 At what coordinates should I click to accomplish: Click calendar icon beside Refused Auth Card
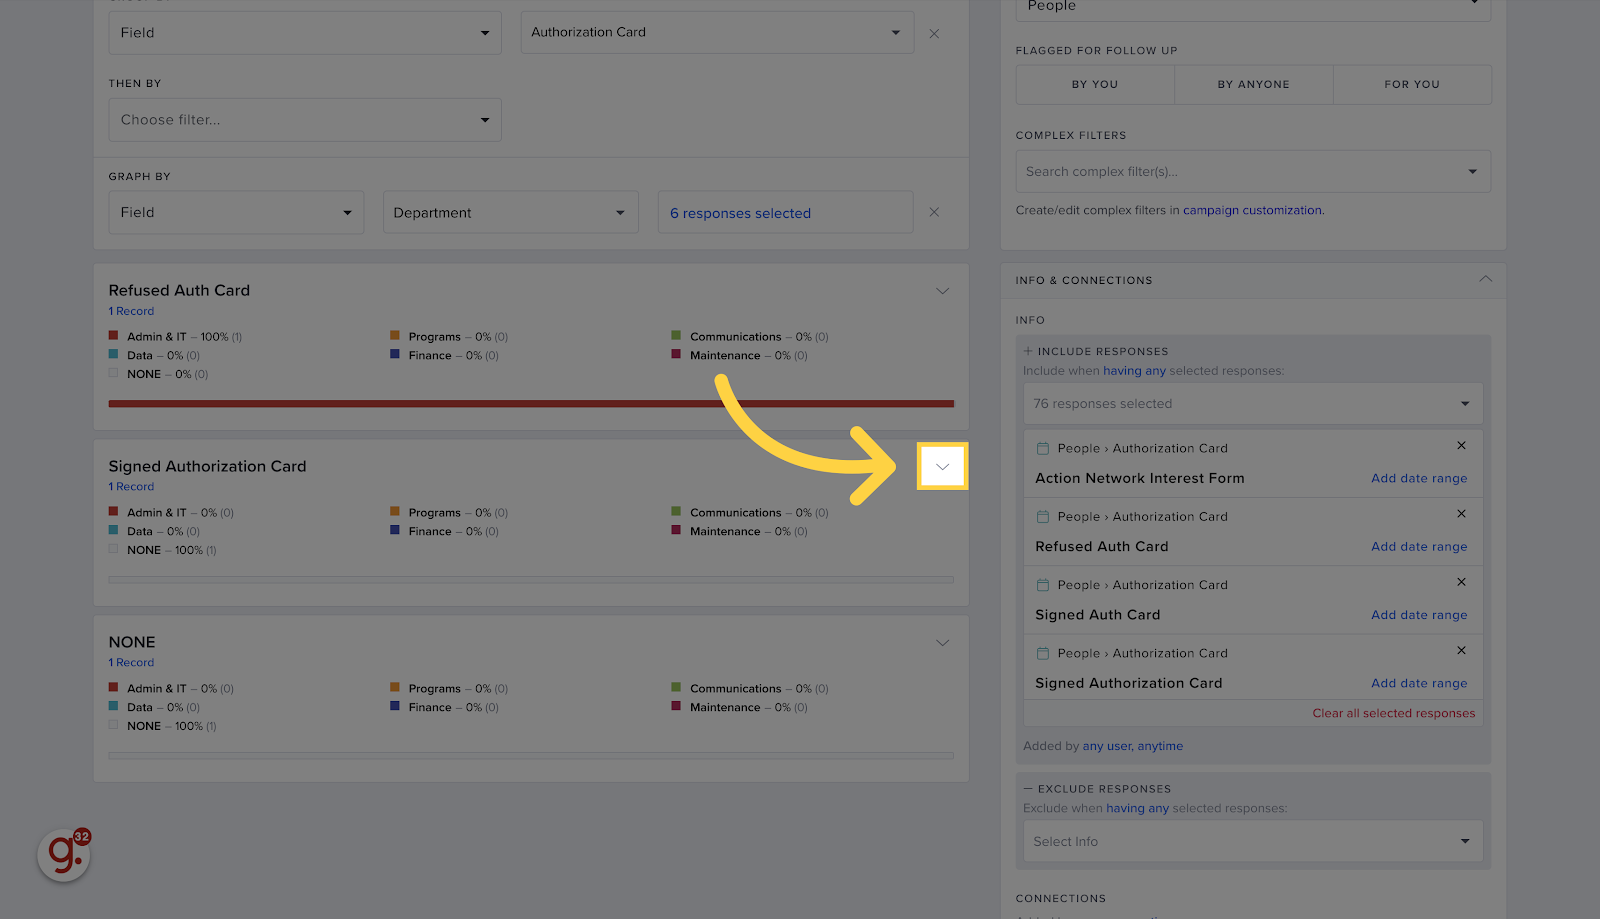[x=1043, y=517]
